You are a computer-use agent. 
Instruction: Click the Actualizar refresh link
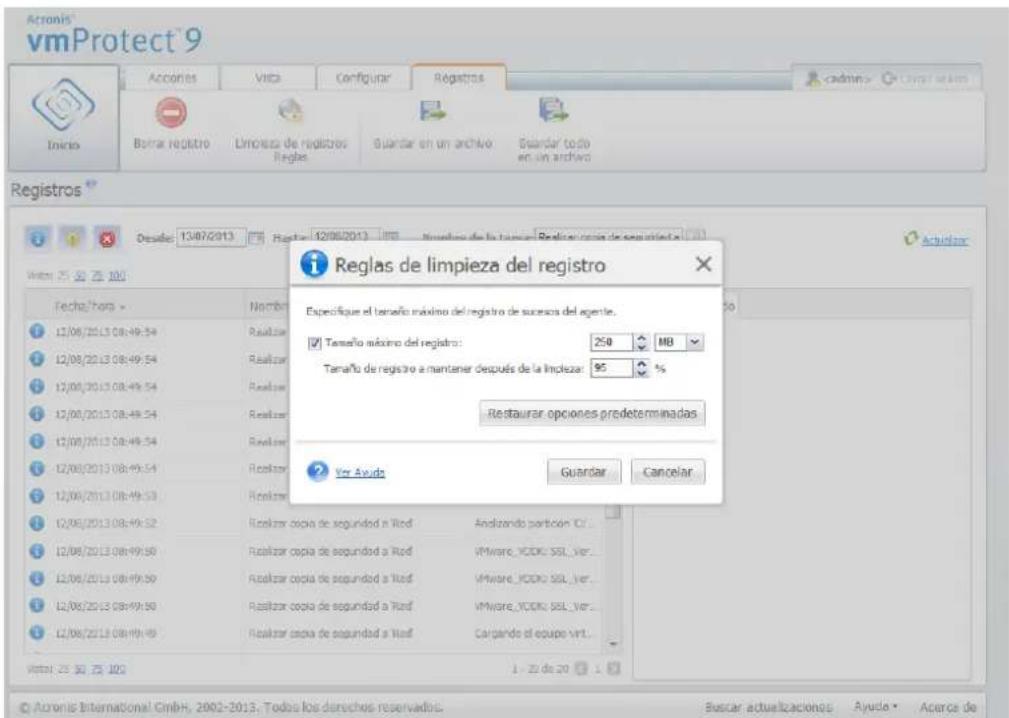pyautogui.click(x=944, y=240)
